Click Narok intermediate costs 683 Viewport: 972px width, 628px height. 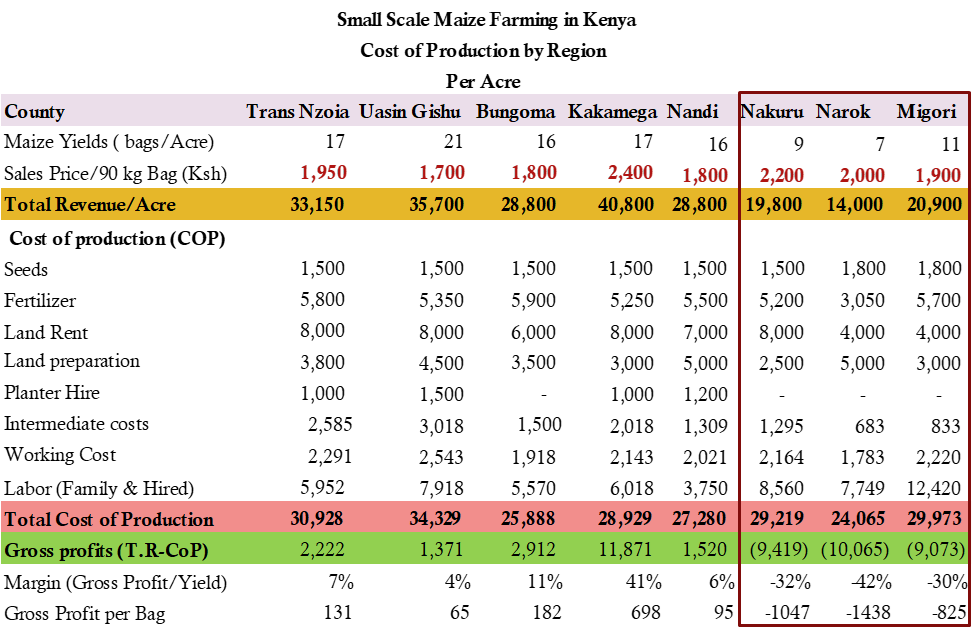tap(869, 427)
